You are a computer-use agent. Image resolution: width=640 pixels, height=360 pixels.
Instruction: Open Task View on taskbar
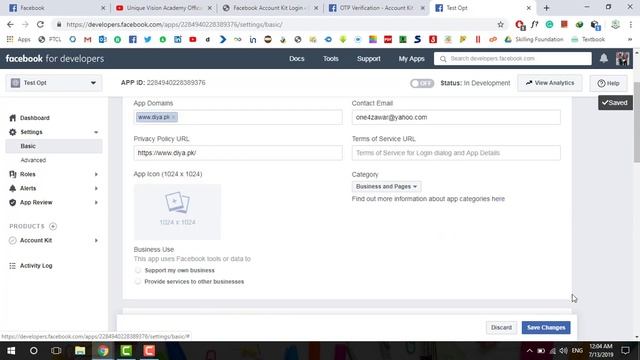pyautogui.click(x=56, y=351)
